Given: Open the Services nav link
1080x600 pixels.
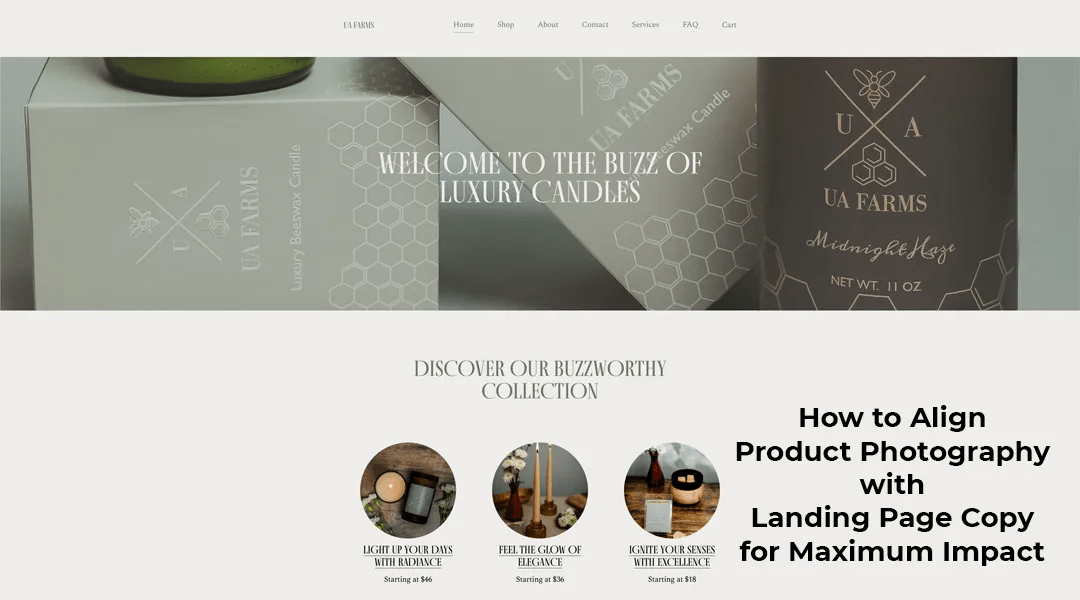Looking at the screenshot, I should (x=645, y=25).
